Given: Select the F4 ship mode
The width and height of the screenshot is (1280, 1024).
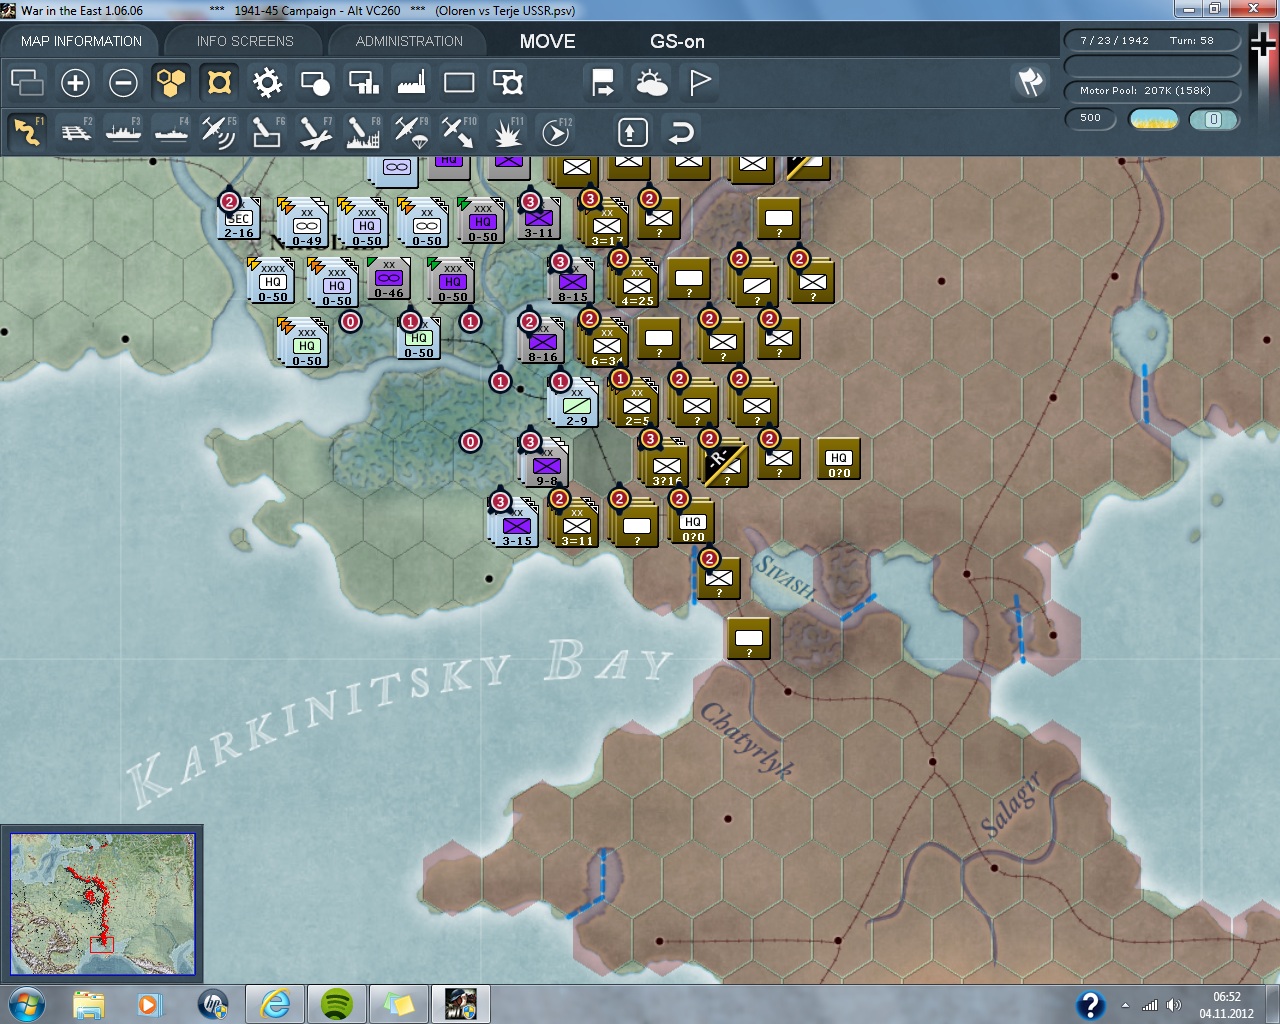Looking at the screenshot, I should [171, 132].
